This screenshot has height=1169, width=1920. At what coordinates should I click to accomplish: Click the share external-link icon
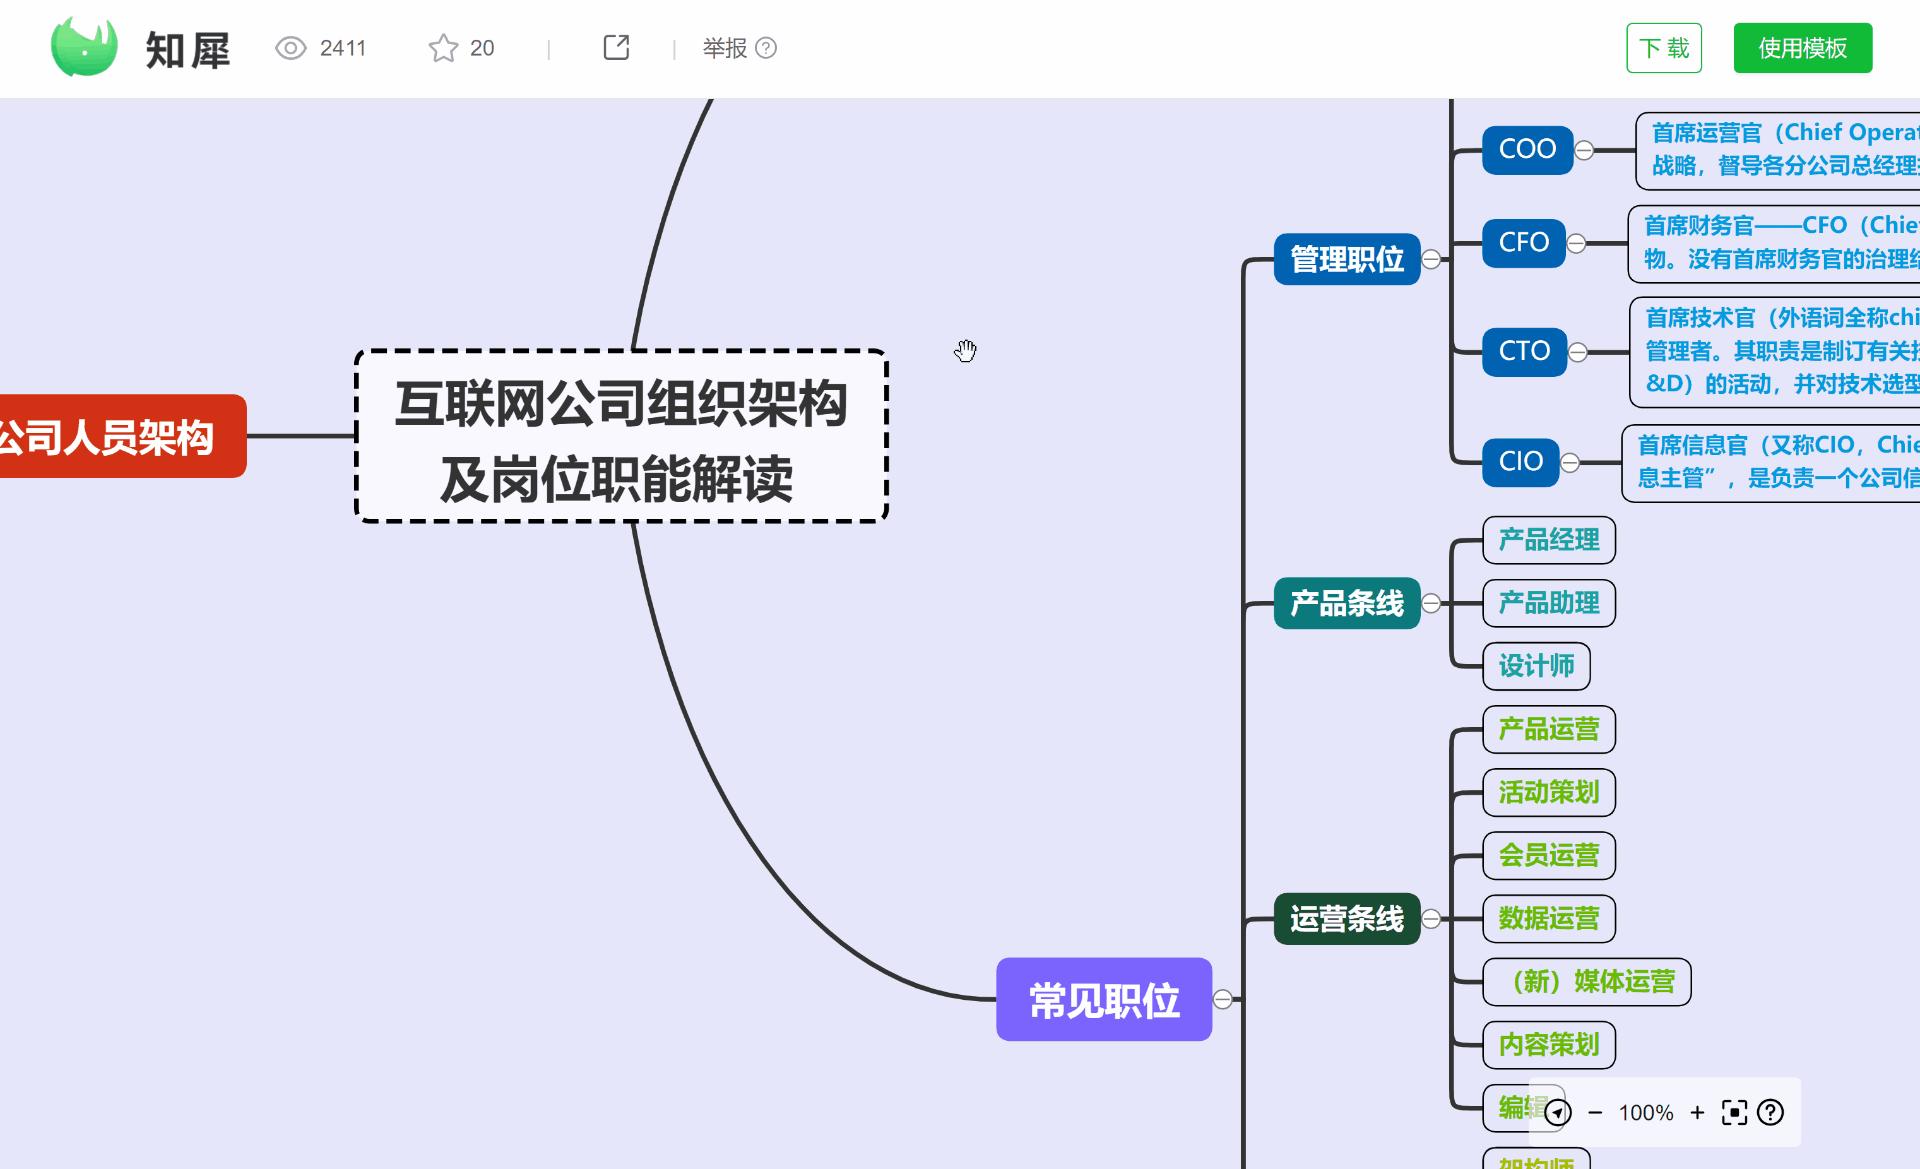coord(616,47)
